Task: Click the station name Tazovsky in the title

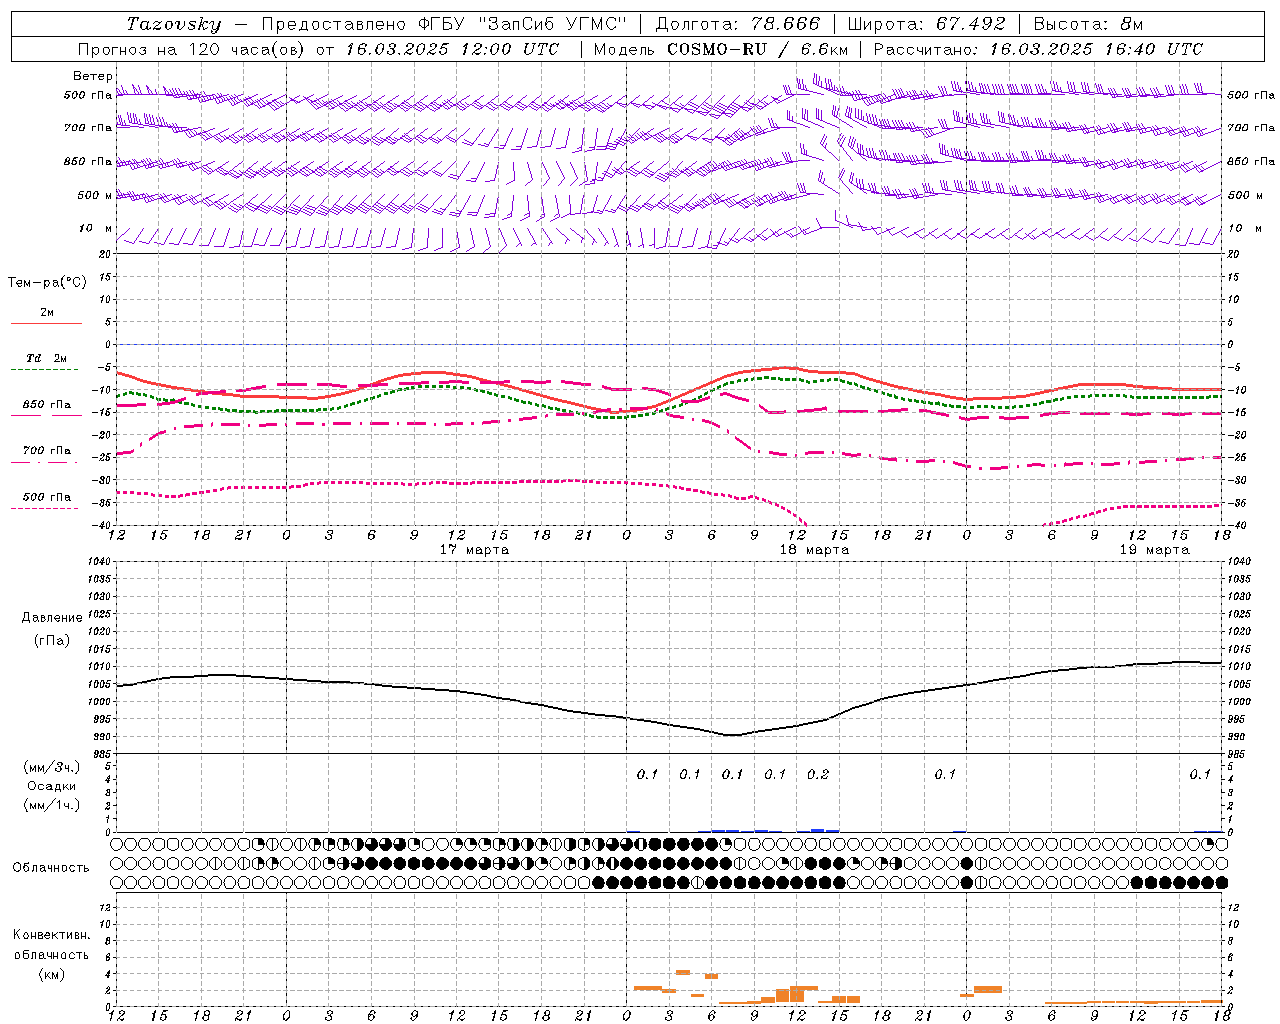Action: point(174,24)
